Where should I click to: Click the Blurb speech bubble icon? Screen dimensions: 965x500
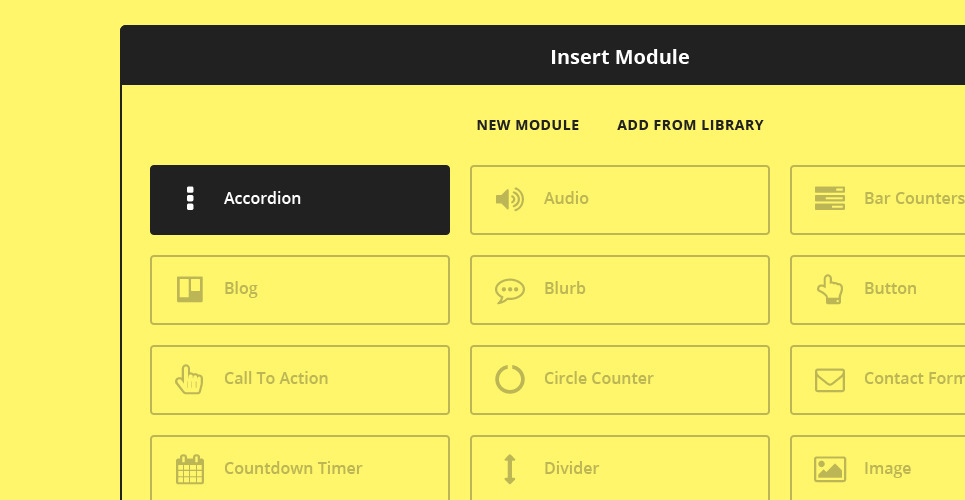pyautogui.click(x=509, y=290)
